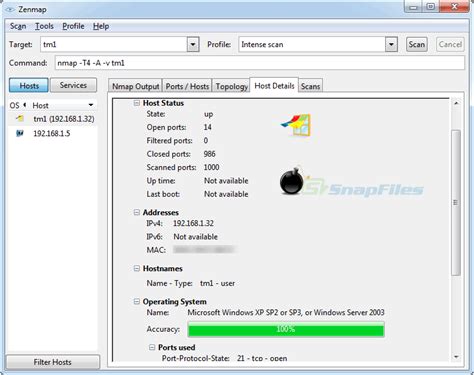Close the Zenmap window
The width and height of the screenshot is (474, 375).
click(454, 6)
